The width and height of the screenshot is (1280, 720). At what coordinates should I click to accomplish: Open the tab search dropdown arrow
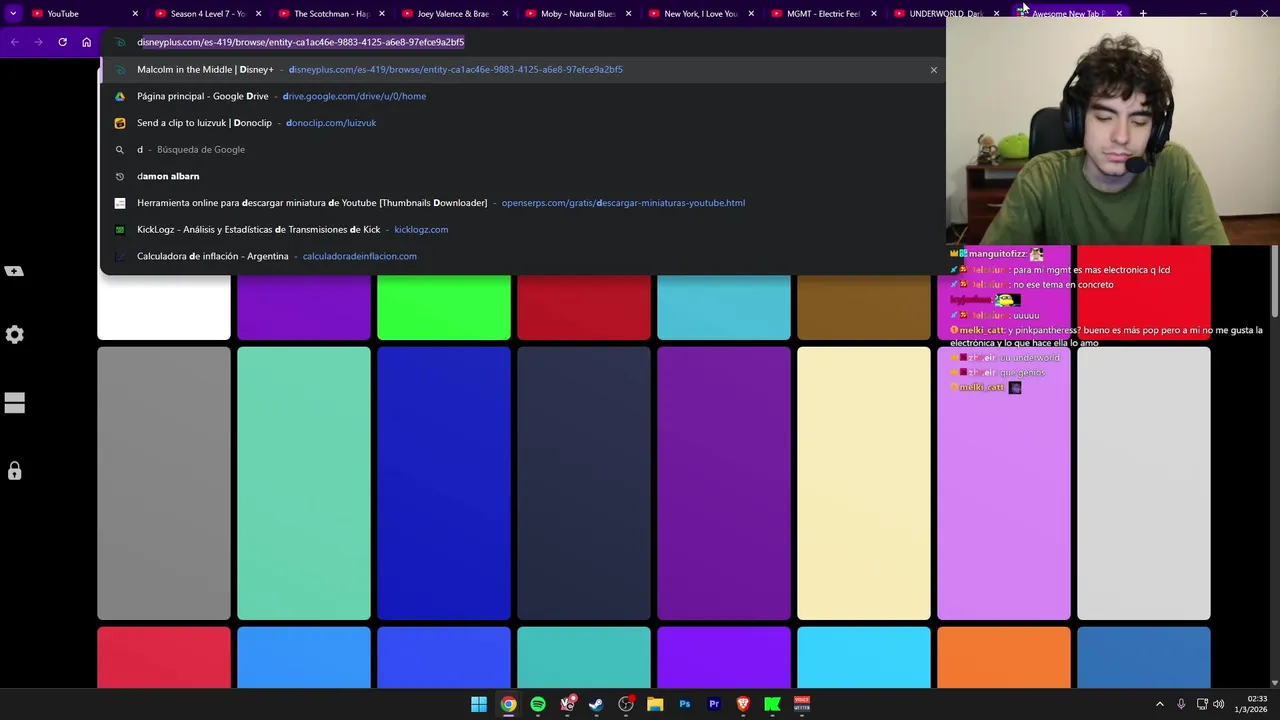pyautogui.click(x=13, y=13)
